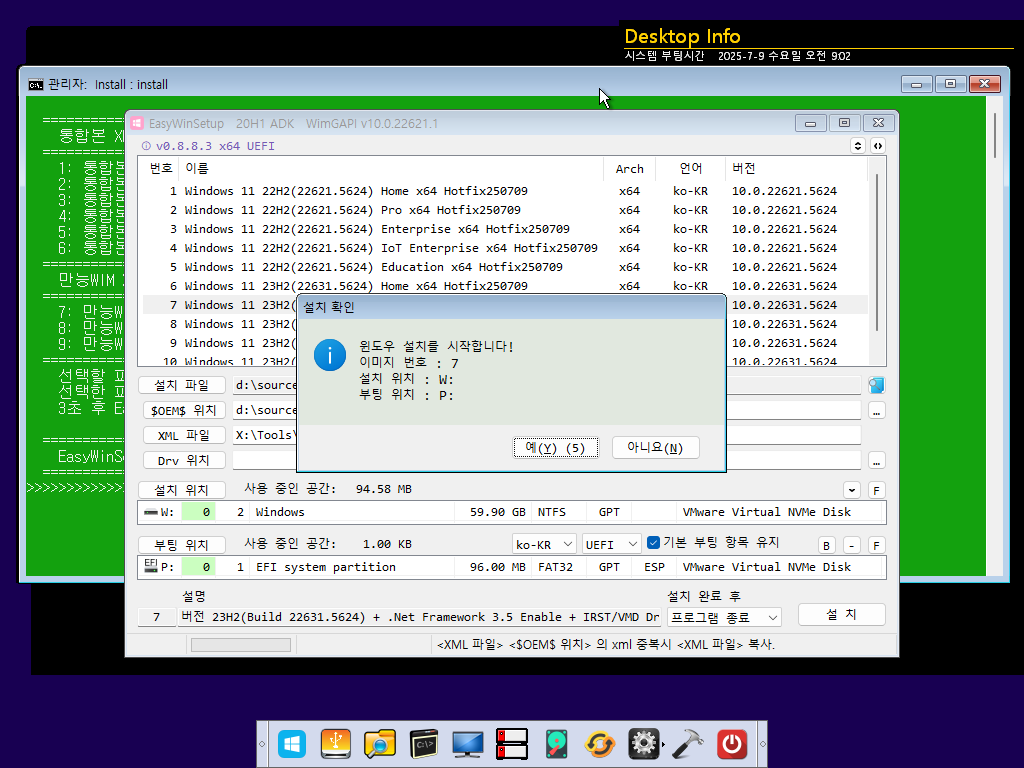1024x768 pixels.
Task: Click the minus button on boot location row
Action: point(852,545)
